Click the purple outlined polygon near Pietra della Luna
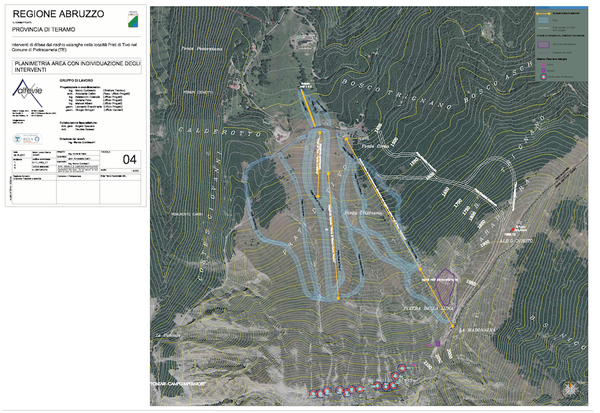The width and height of the screenshot is (600, 413). click(x=445, y=285)
